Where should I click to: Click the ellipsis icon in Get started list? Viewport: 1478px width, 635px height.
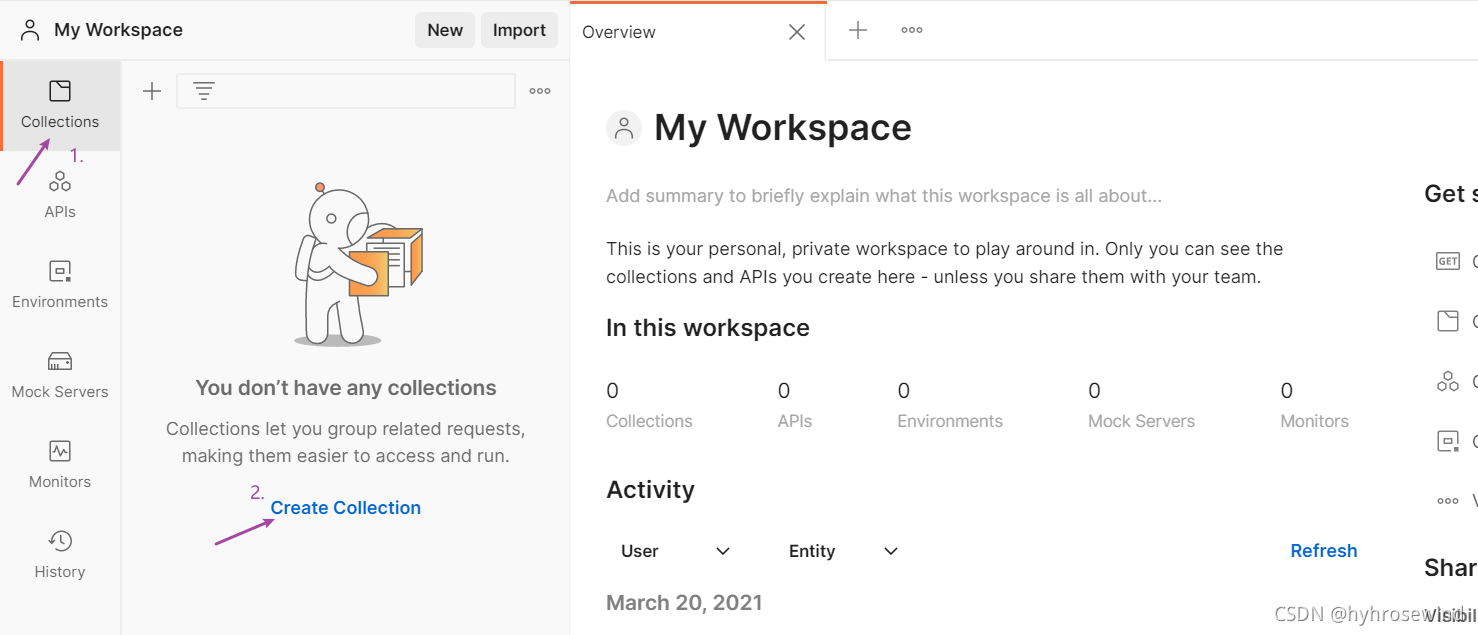point(1447,501)
